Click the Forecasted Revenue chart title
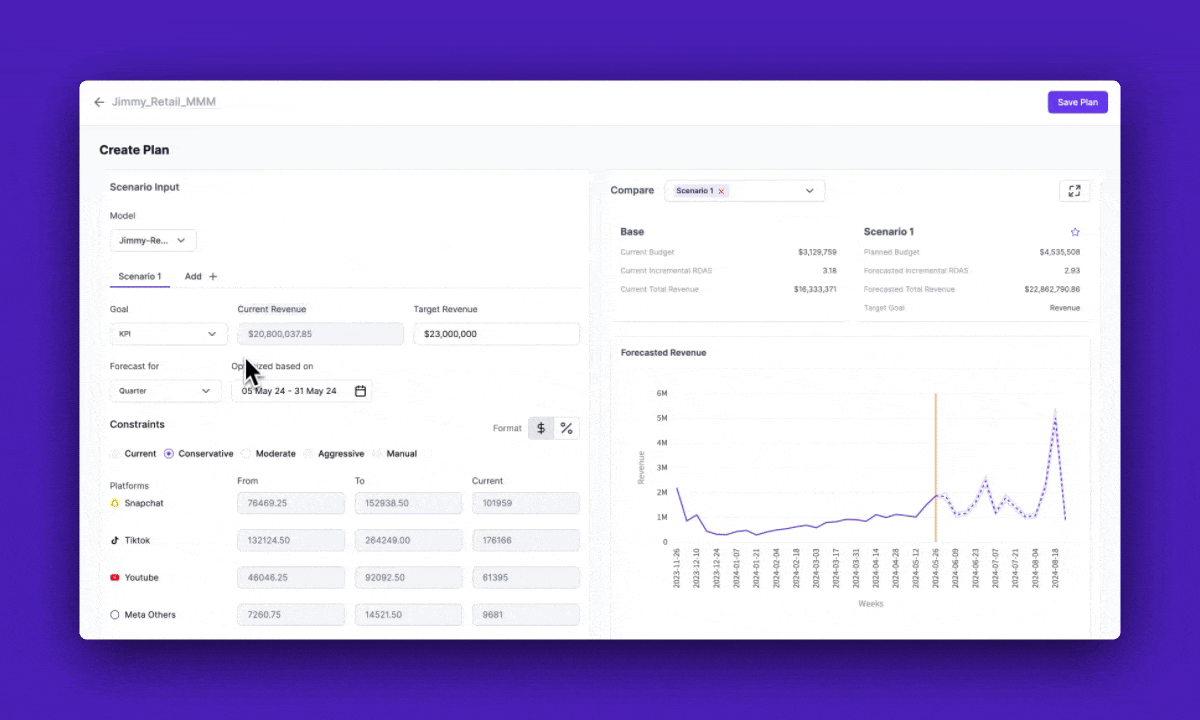The height and width of the screenshot is (720, 1200). pos(663,353)
